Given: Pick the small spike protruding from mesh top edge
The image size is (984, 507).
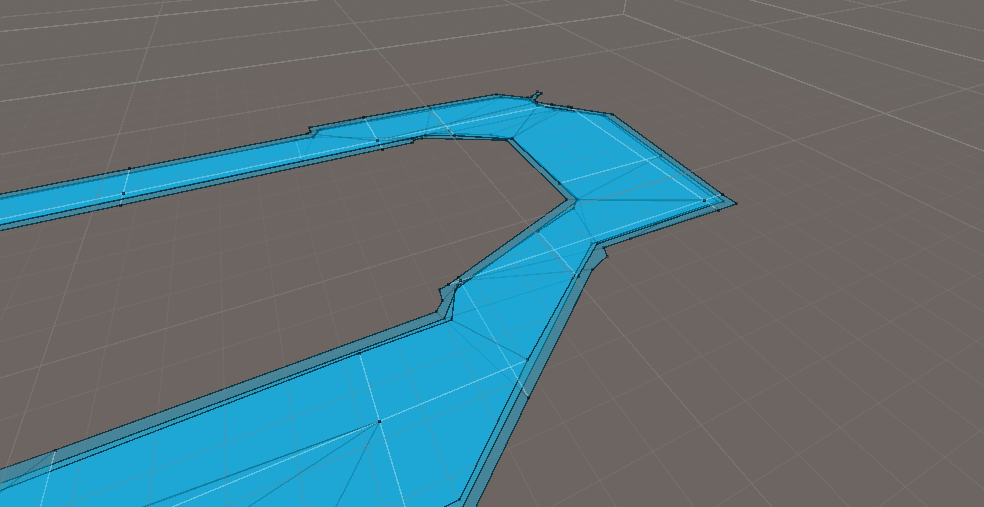Looking at the screenshot, I should [537, 95].
